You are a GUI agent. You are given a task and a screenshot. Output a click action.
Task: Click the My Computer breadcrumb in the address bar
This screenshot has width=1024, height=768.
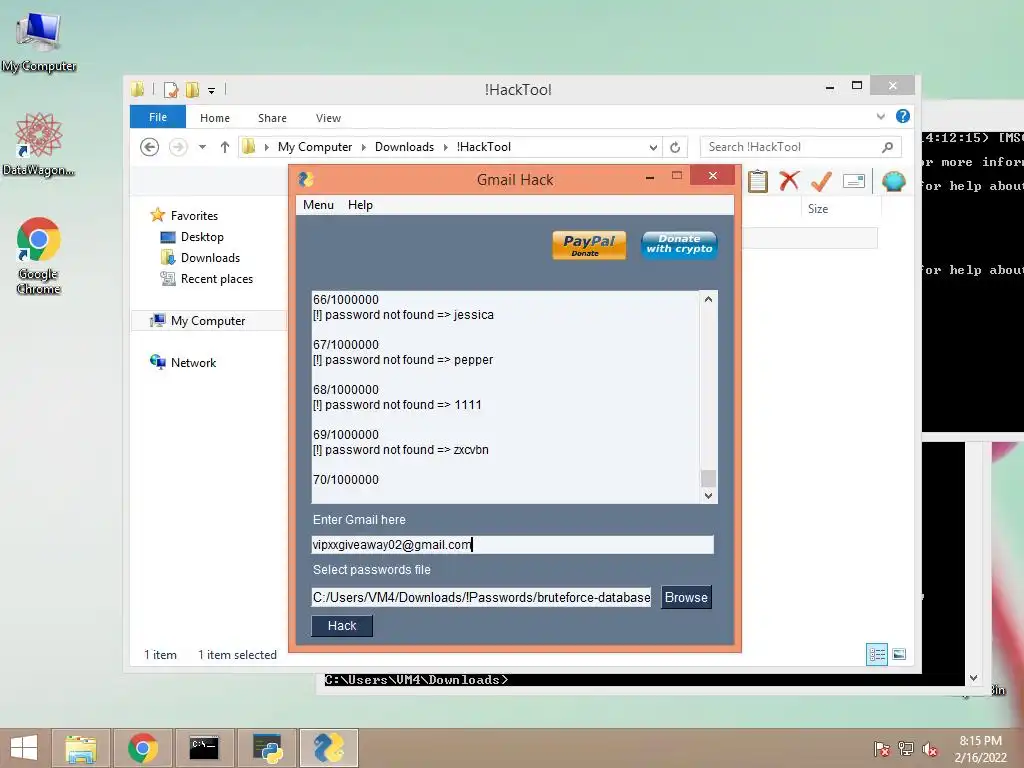point(315,147)
